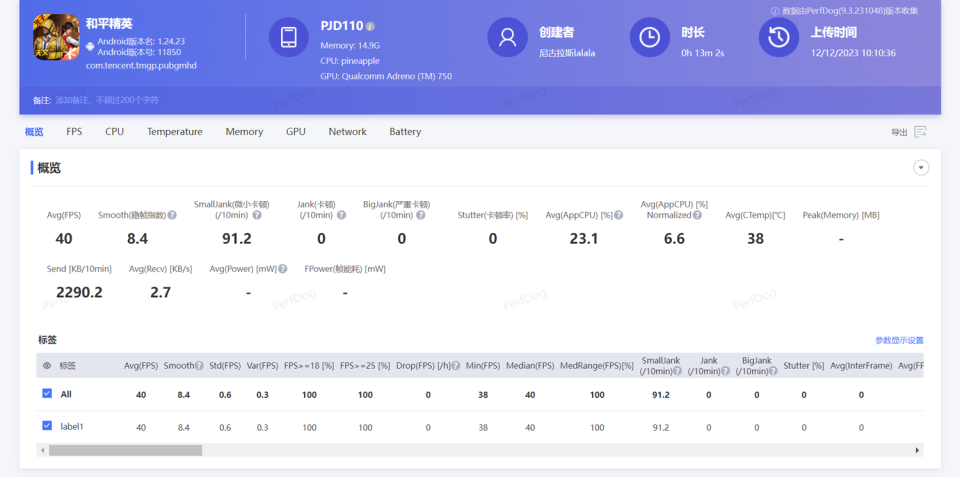Switch to the 概览 tab
This screenshot has width=960, height=477.
pos(34,132)
